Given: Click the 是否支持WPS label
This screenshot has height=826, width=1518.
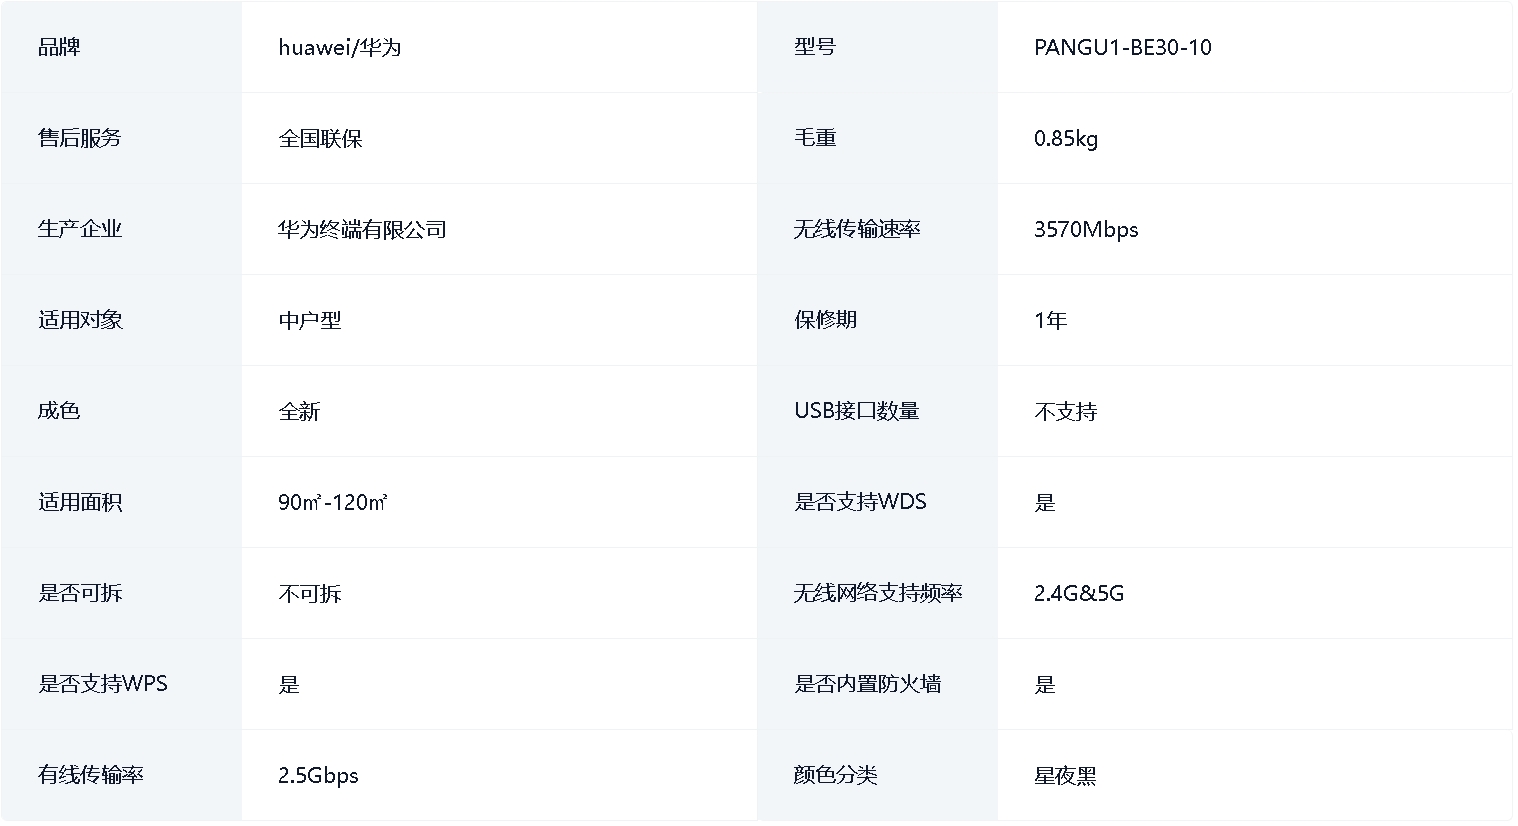Looking at the screenshot, I should (x=103, y=684).
